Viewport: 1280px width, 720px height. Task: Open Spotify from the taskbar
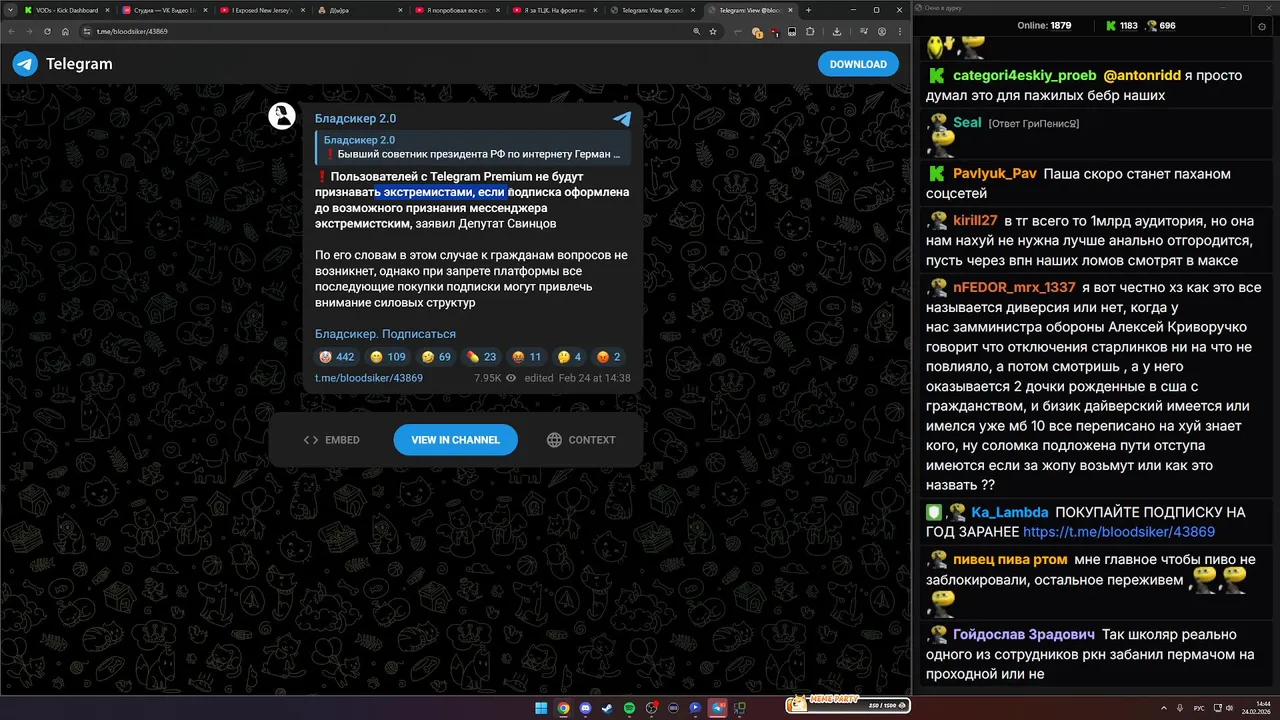point(629,707)
